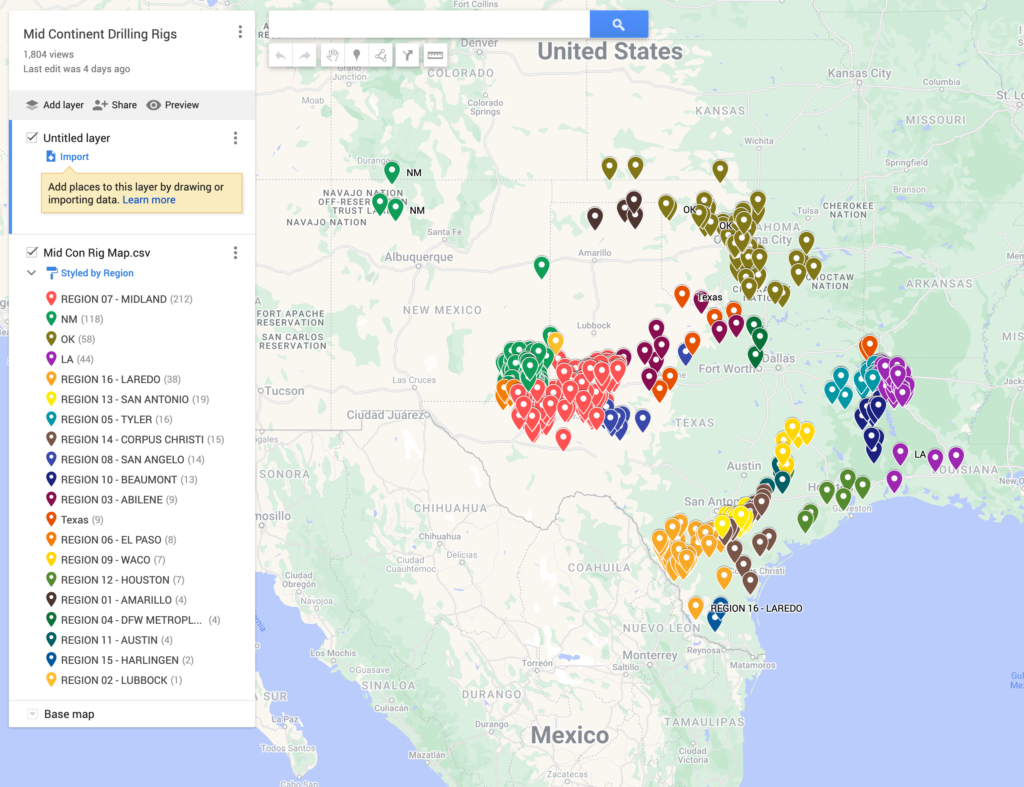Toggle visibility of the Untitled layer checkbox
The image size is (1024, 787).
pyautogui.click(x=34, y=138)
